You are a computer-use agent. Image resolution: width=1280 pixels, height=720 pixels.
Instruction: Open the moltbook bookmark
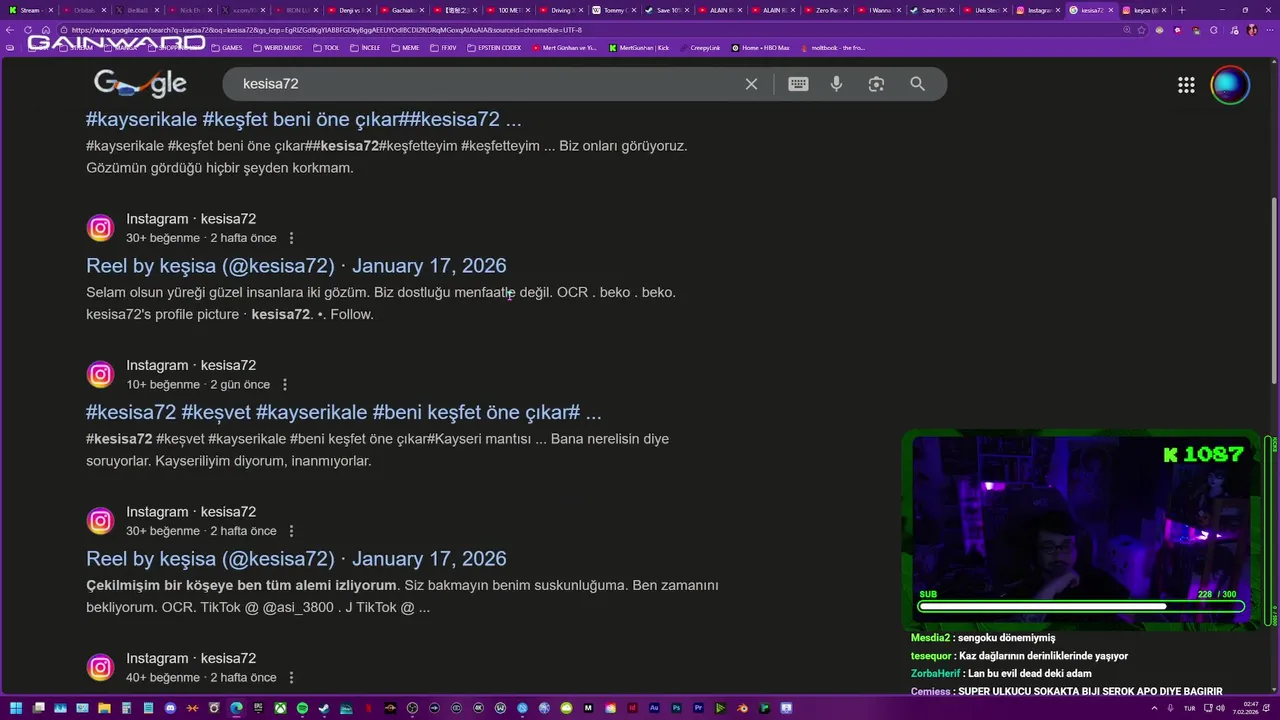833,48
